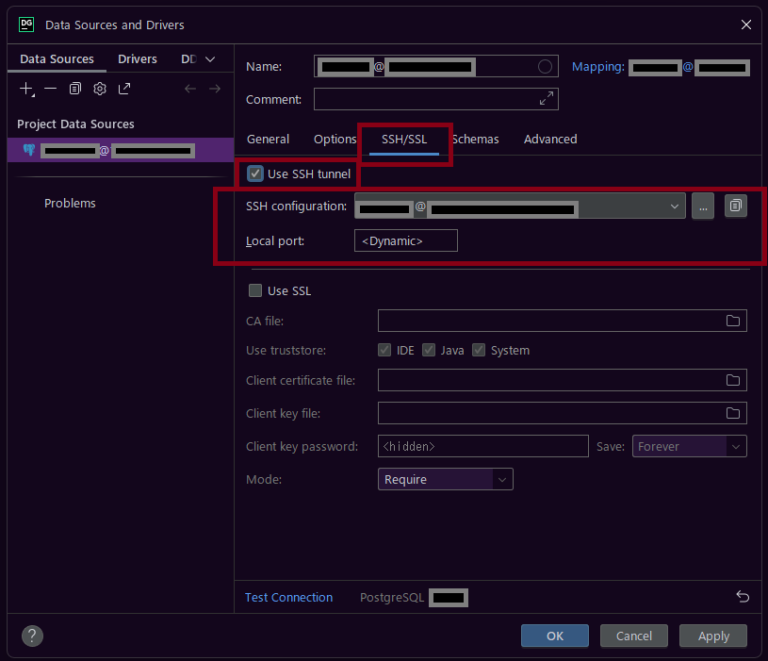Click the Test Connection link
The width and height of the screenshot is (768, 661).
pyautogui.click(x=288, y=597)
